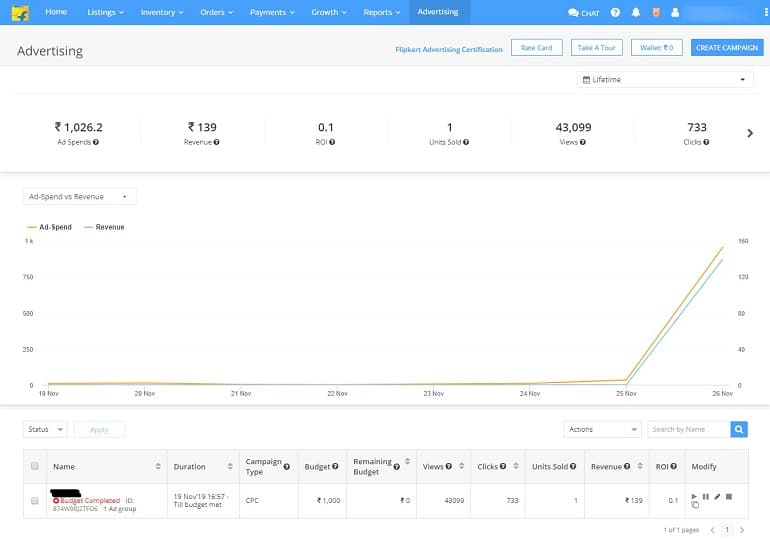The image size is (770, 539).
Task: Show info for Budget column header
Action: click(x=335, y=466)
